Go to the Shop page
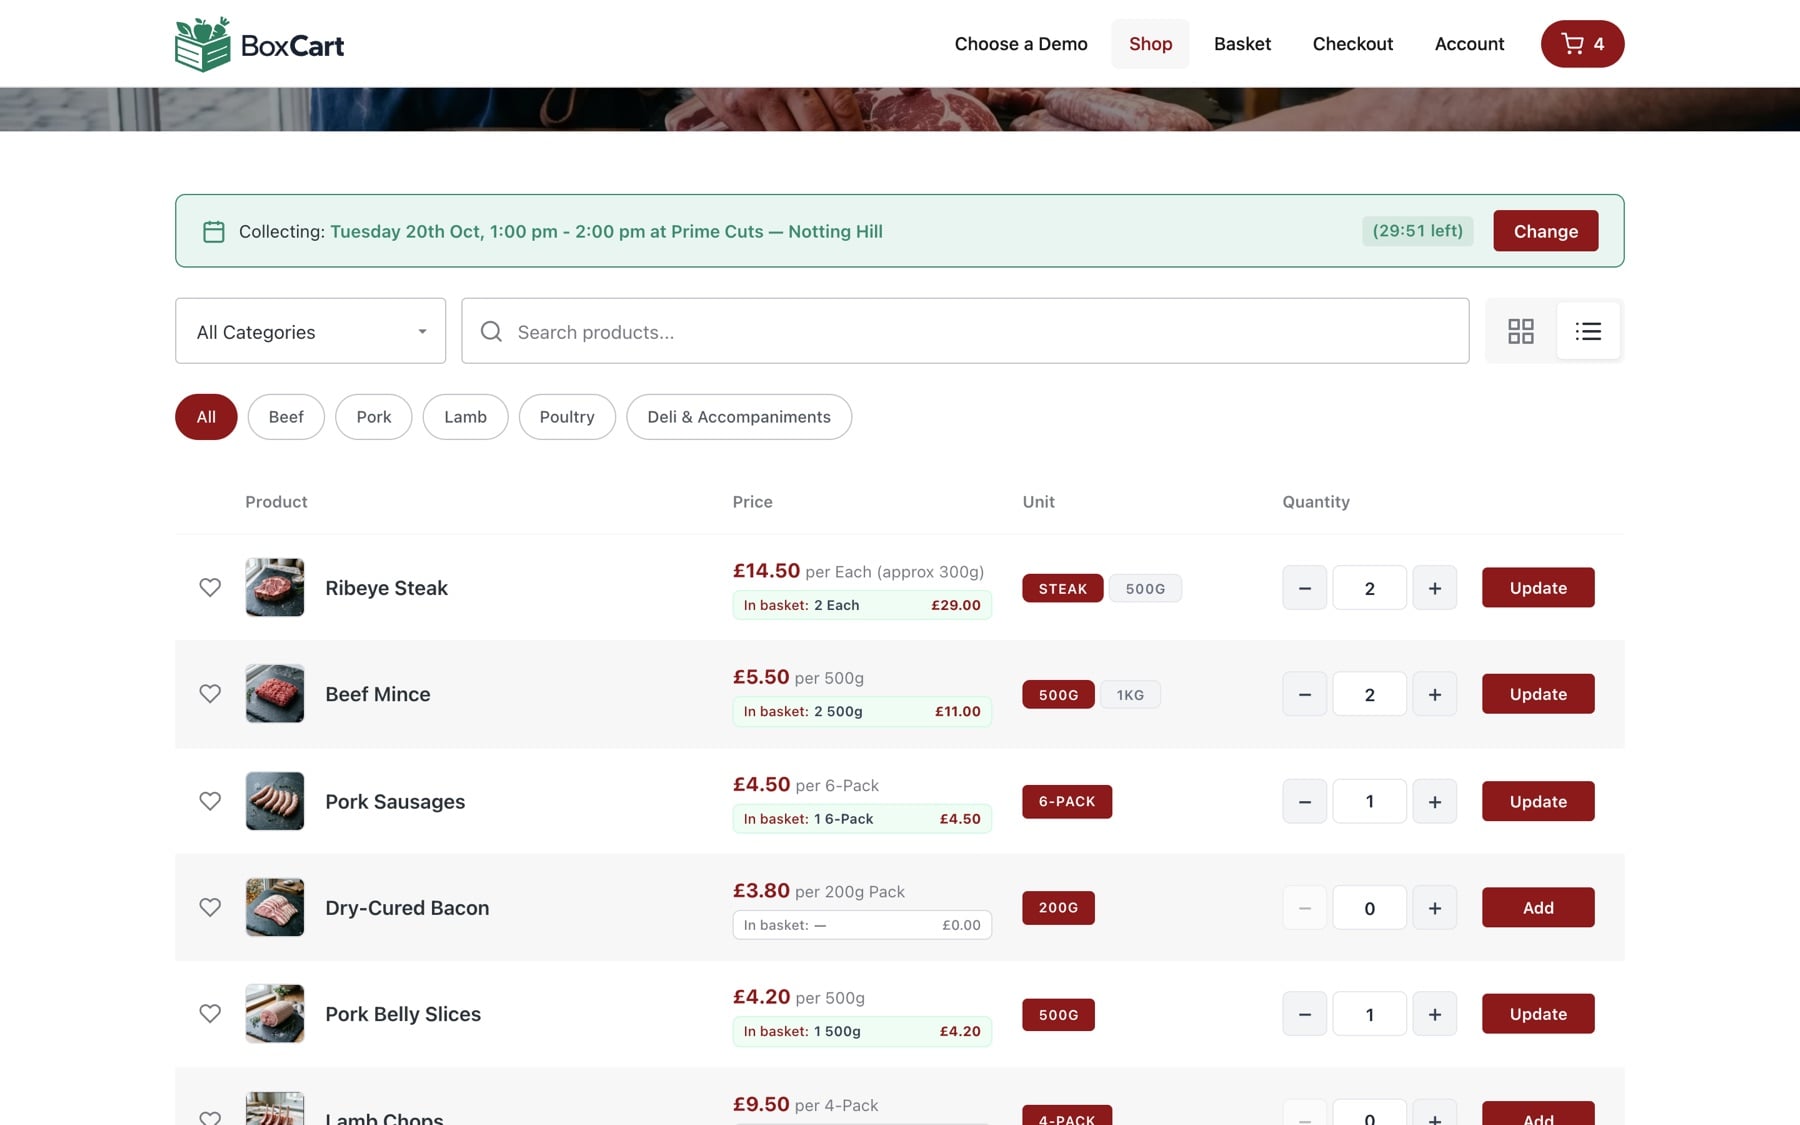The height and width of the screenshot is (1125, 1800). click(x=1150, y=44)
